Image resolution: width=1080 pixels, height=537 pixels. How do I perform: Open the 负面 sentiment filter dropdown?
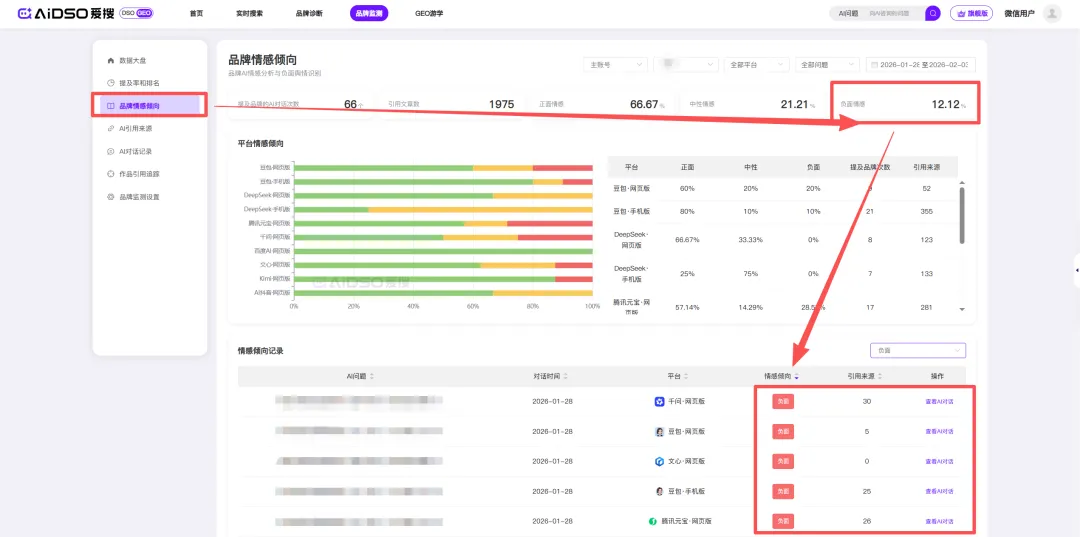917,350
